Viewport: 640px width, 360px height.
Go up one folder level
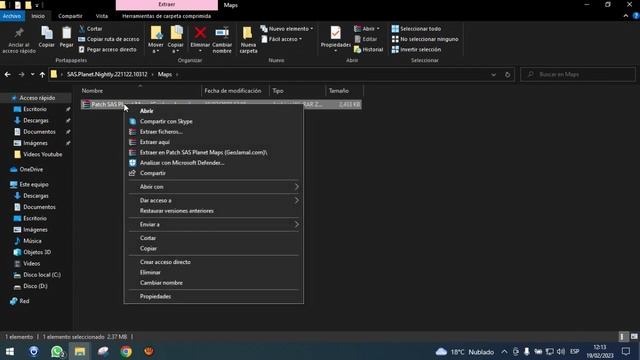[42, 74]
